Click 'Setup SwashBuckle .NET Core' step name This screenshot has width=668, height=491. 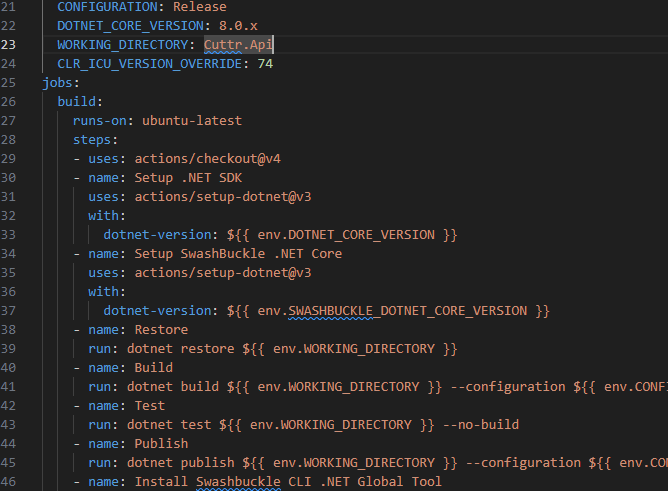(x=238, y=254)
